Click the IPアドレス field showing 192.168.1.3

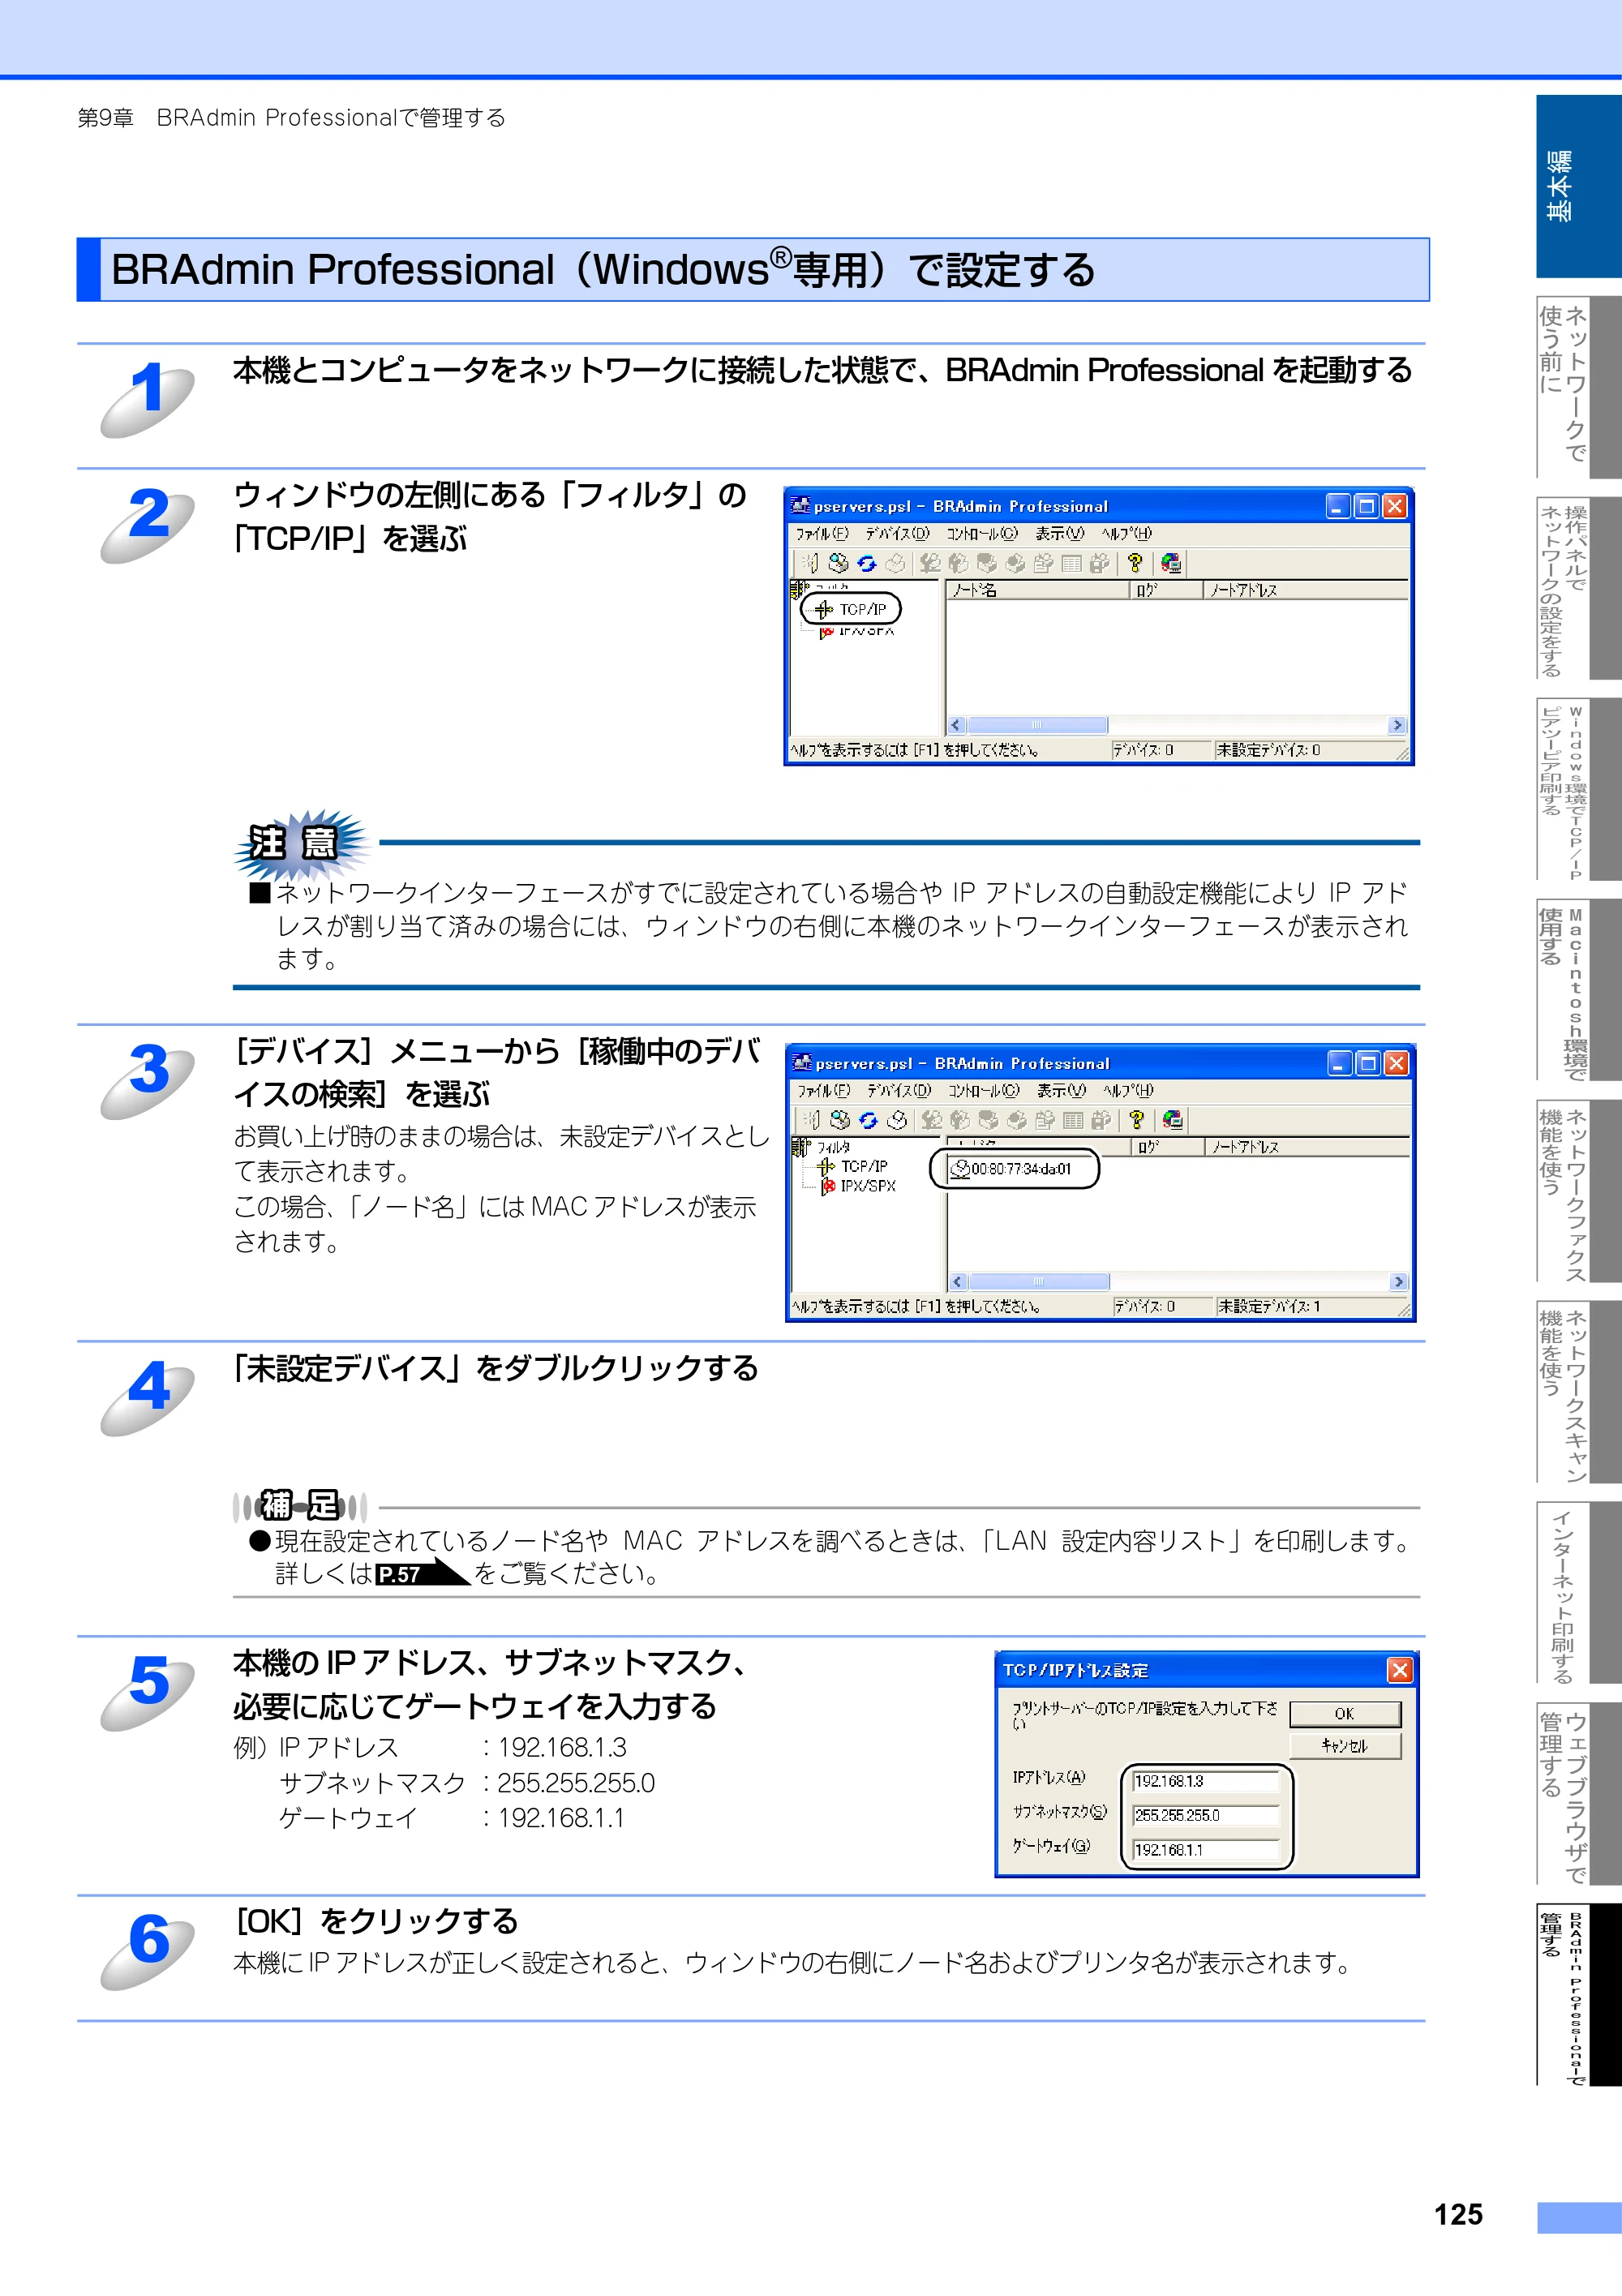coord(1205,1781)
